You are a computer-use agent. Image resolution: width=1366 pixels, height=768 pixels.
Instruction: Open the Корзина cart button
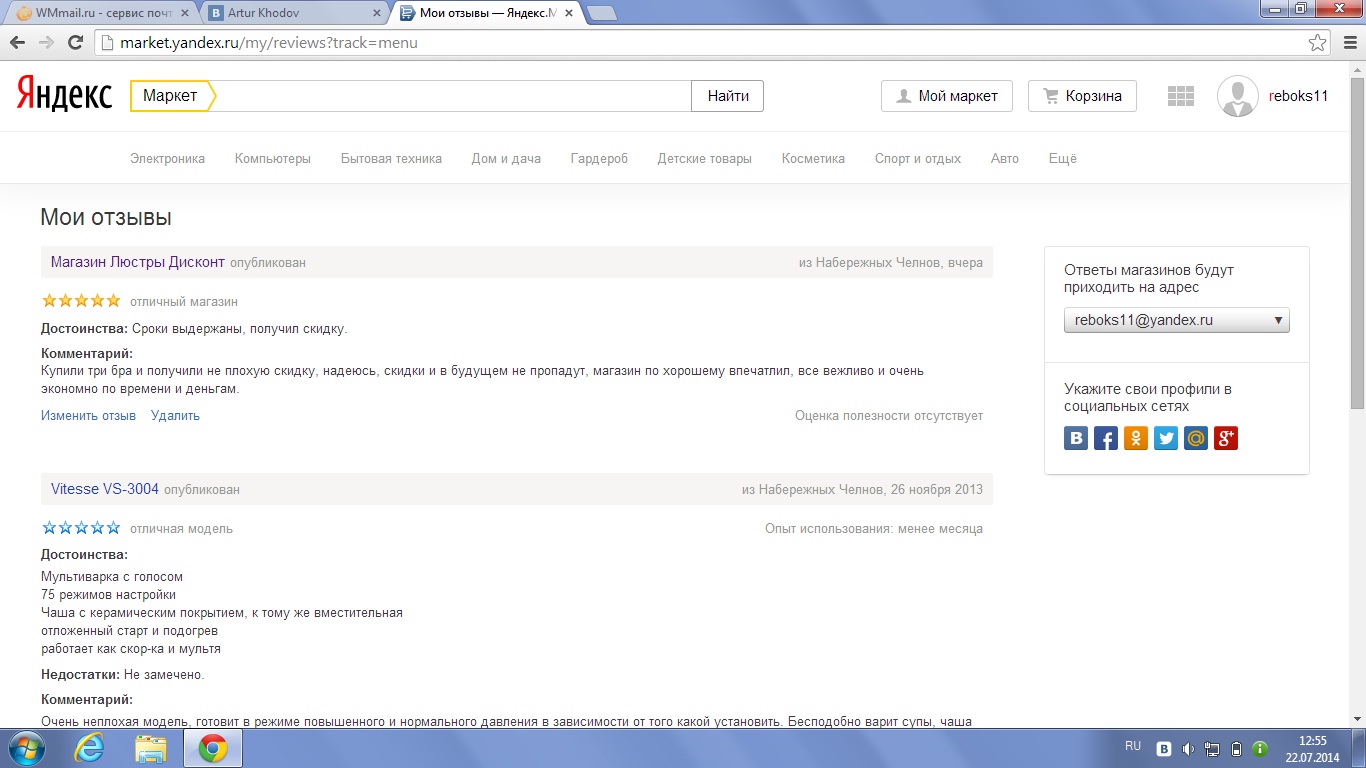coord(1082,96)
